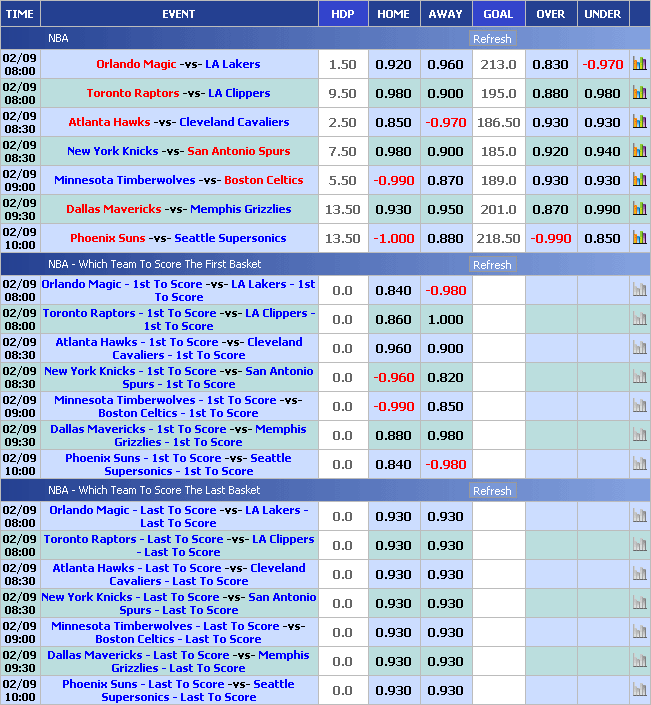Refresh the Last Basket section
This screenshot has height=705, width=651.
tap(491, 491)
